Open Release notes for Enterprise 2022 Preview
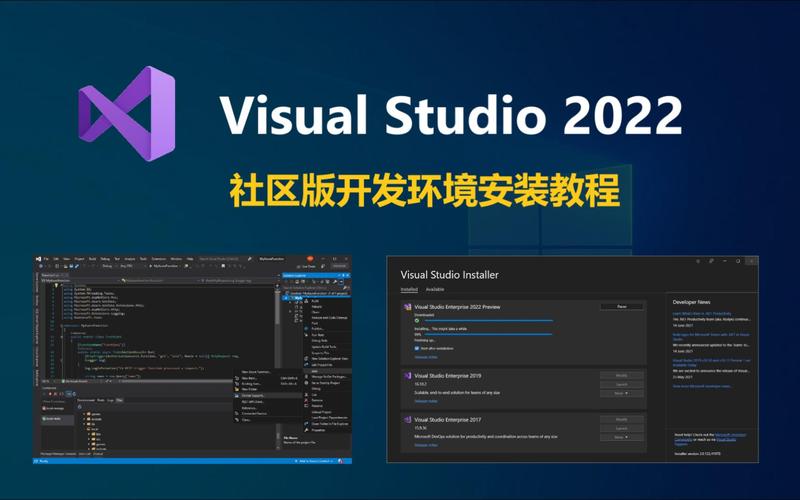 (426, 357)
